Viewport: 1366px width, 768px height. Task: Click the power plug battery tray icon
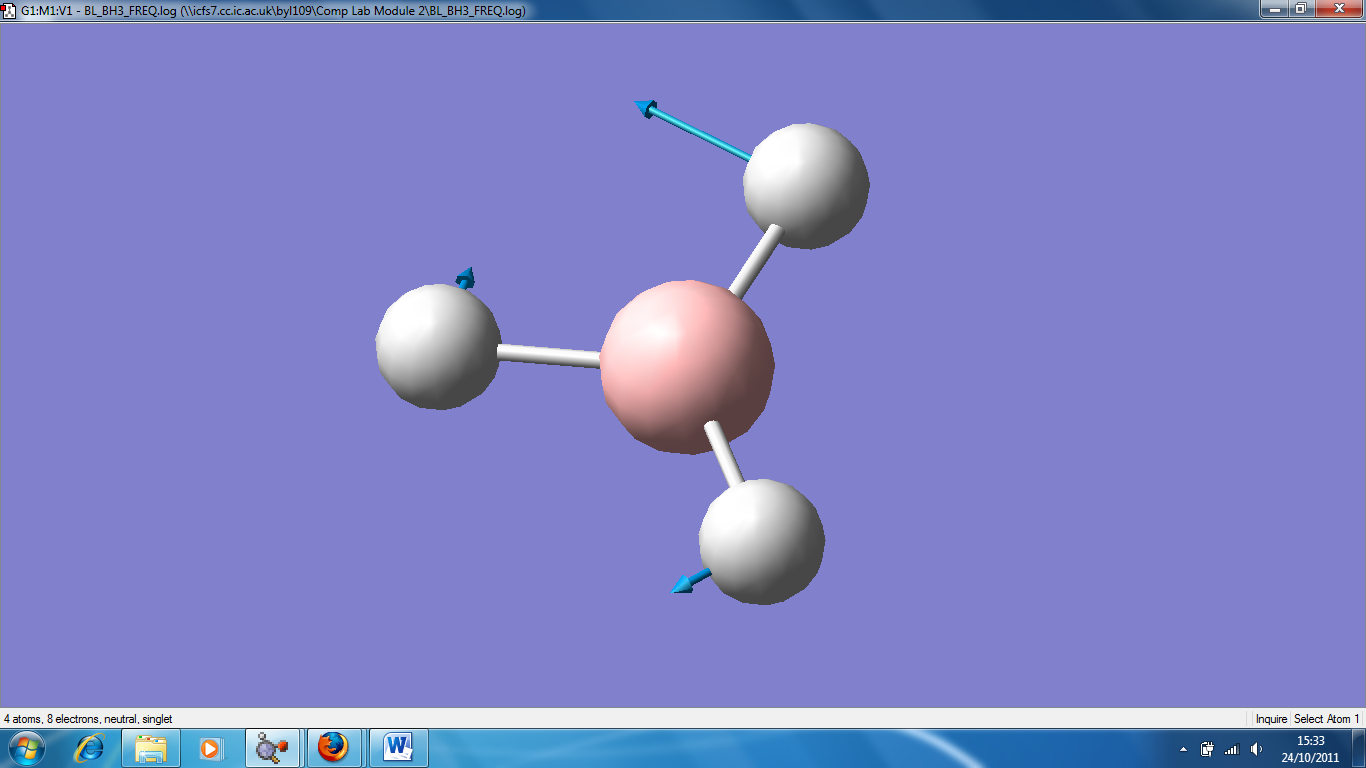(x=1207, y=748)
